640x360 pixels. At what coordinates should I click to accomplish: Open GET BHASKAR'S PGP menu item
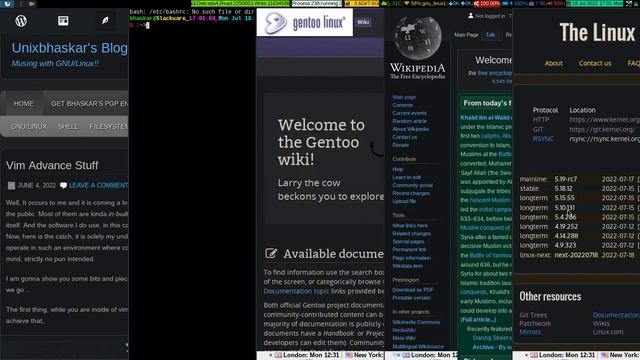(x=89, y=104)
